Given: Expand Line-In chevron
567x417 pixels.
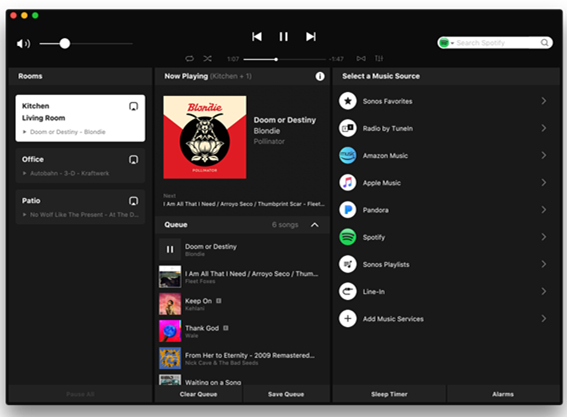Looking at the screenshot, I should [544, 291].
